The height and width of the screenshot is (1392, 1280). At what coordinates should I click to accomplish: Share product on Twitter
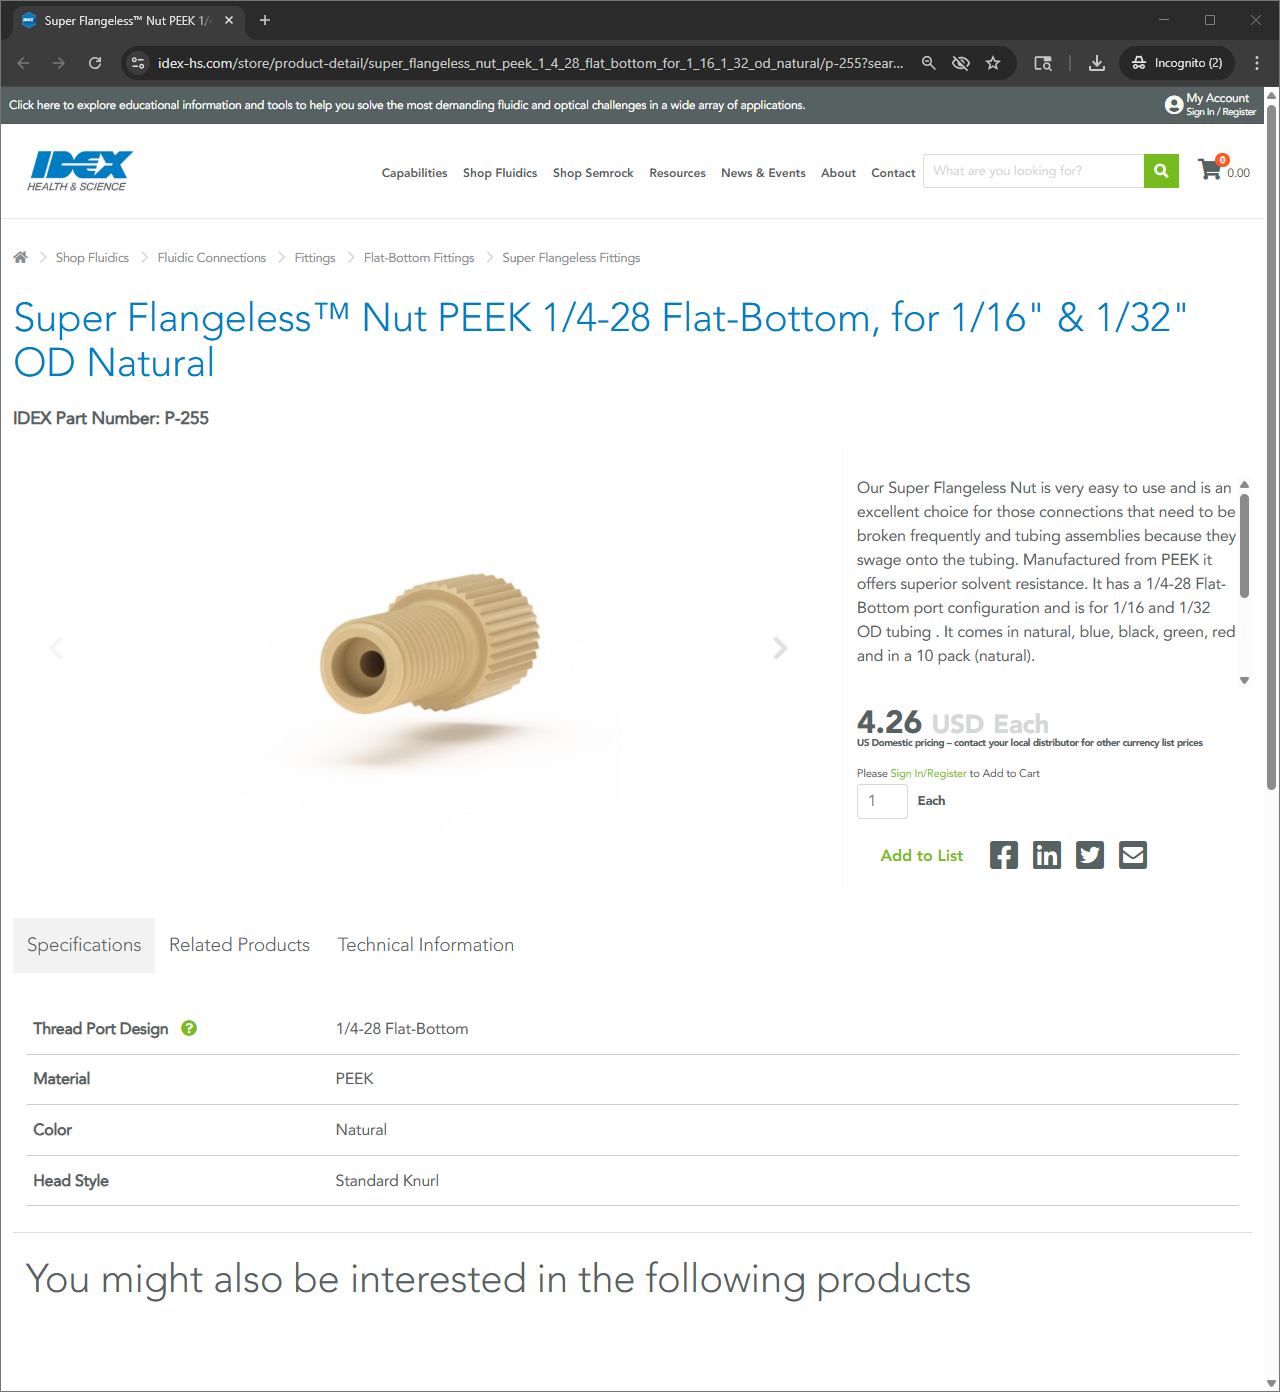tap(1090, 855)
